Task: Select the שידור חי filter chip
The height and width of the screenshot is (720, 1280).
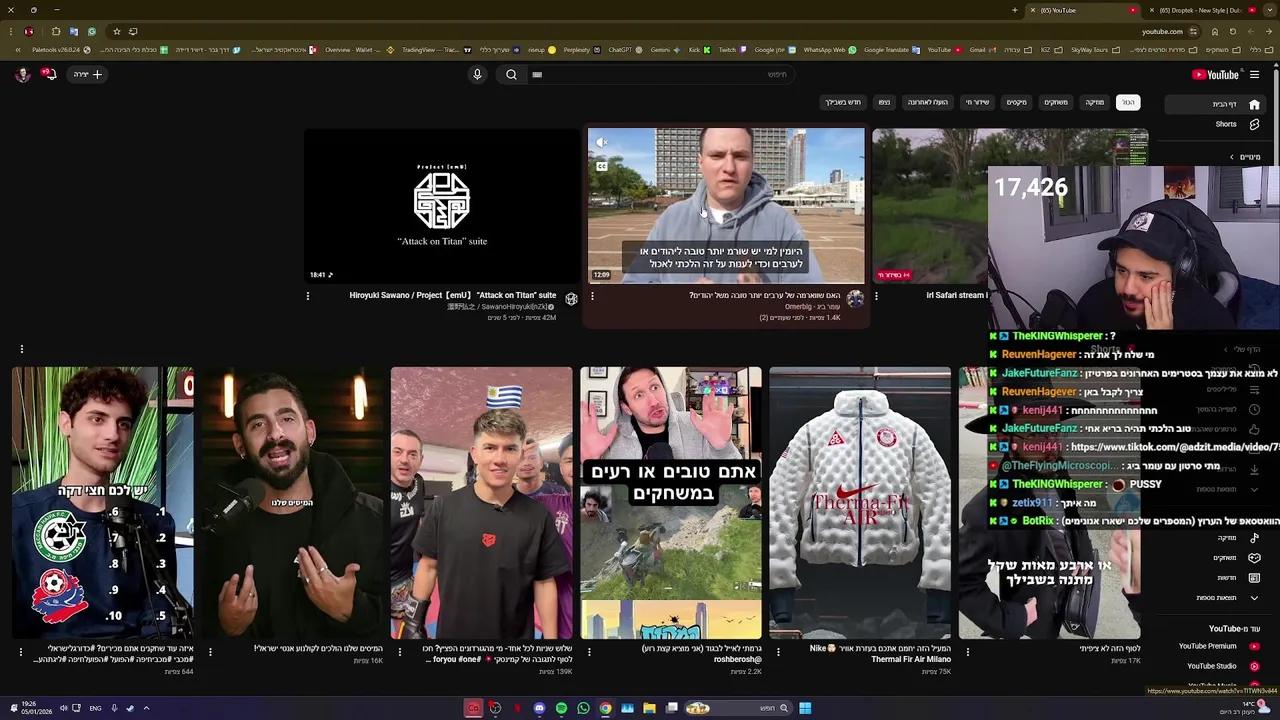Action: 977,102
